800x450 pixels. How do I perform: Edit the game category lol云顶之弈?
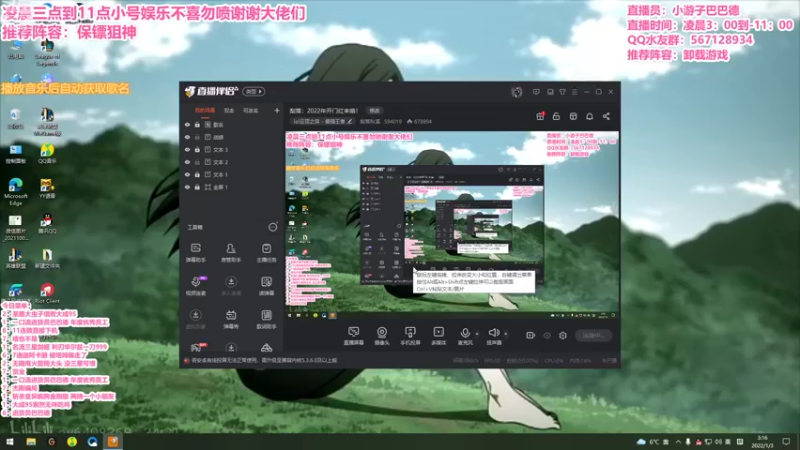tap(321, 121)
